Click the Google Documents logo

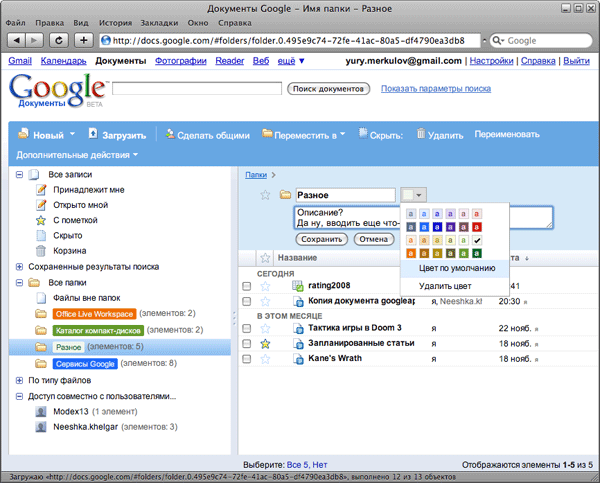pyautogui.click(x=57, y=91)
